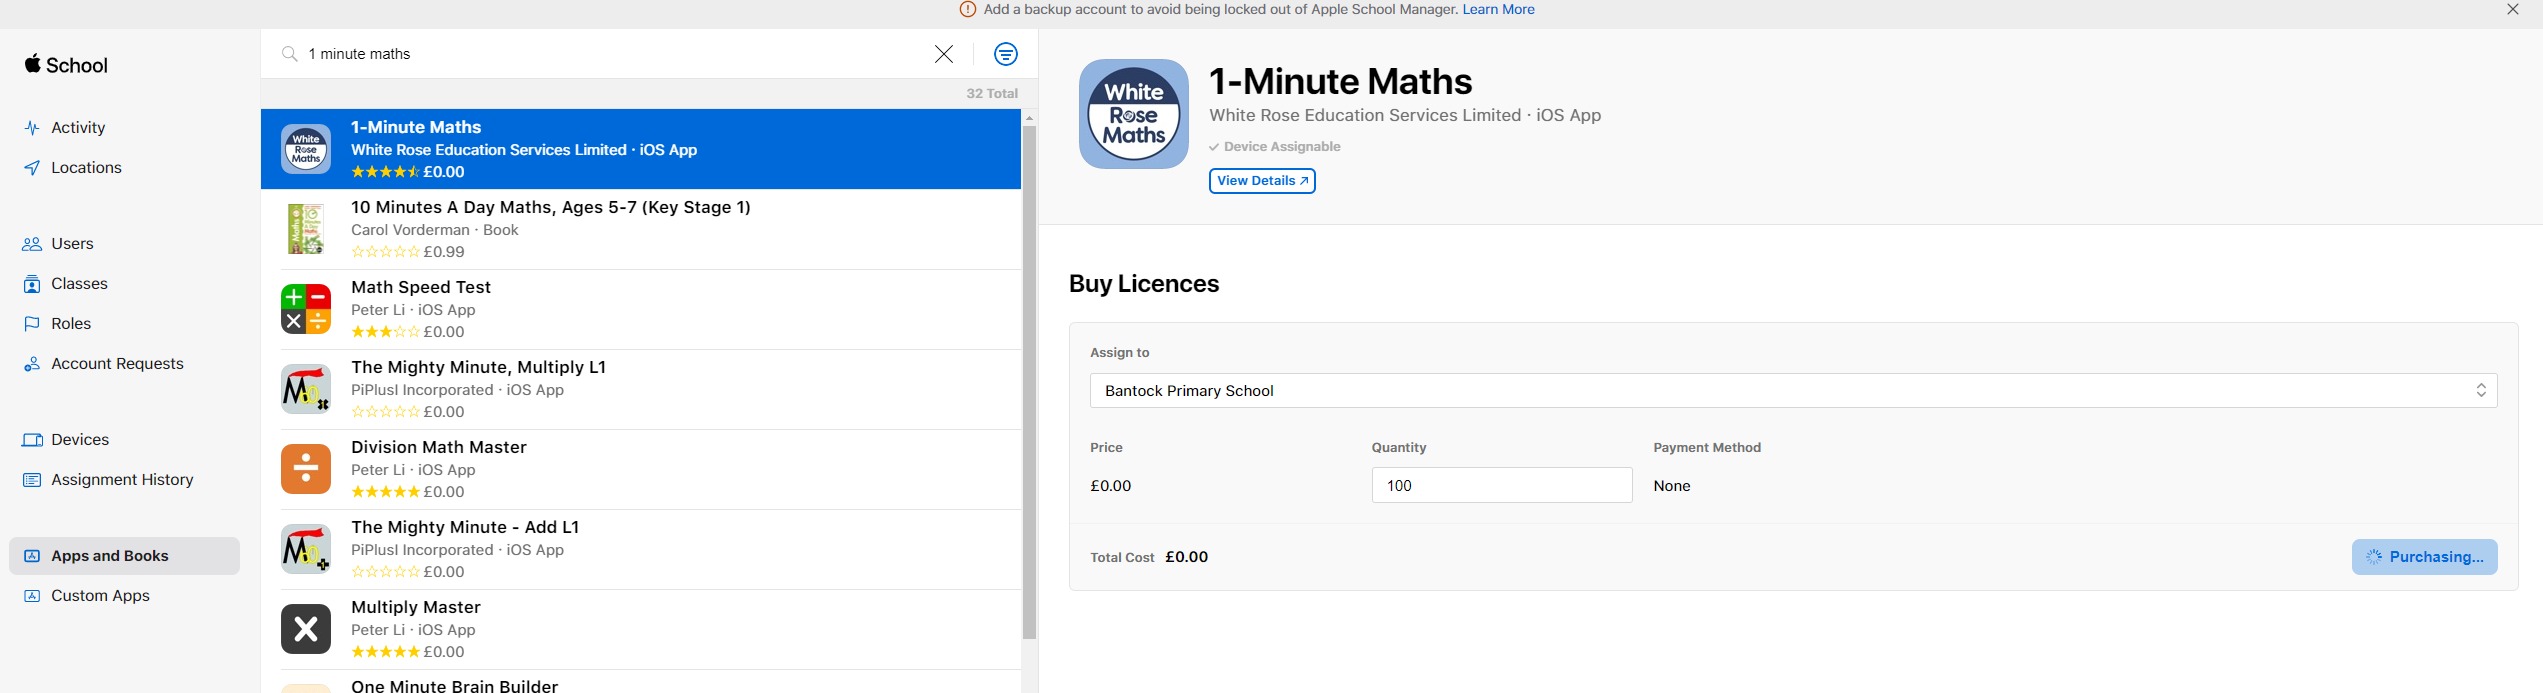
Task: Click the Apple School logo
Action: [x=66, y=65]
